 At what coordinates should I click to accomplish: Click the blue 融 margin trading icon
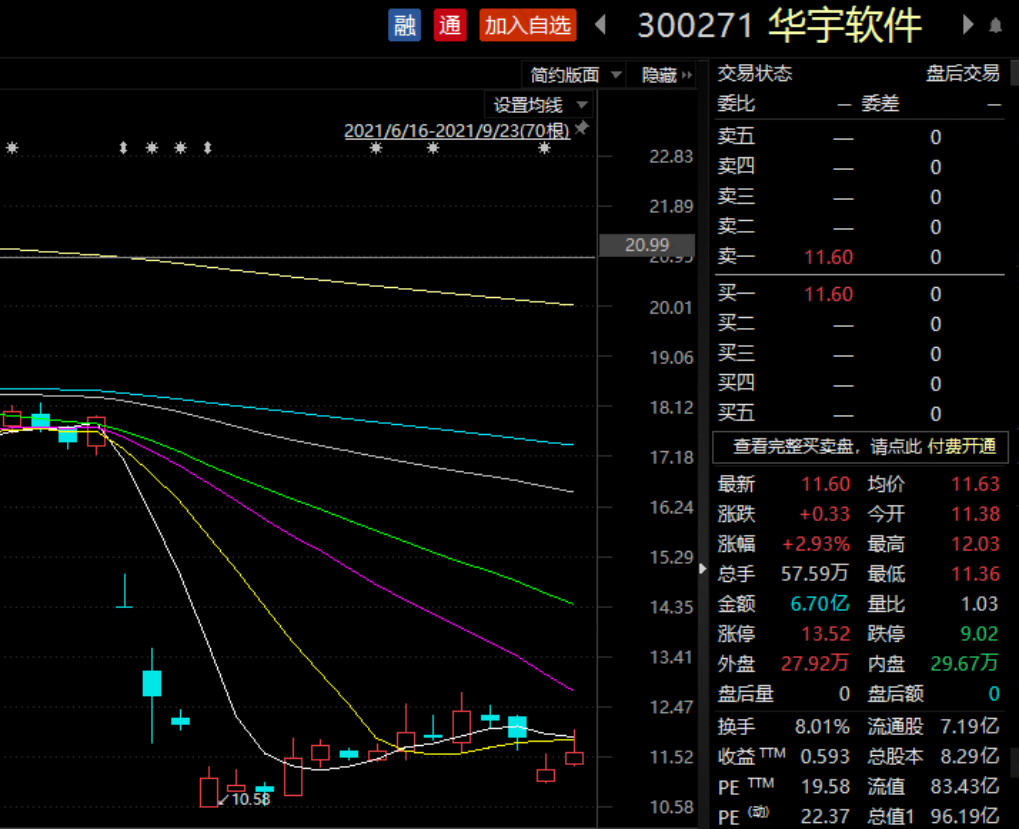404,25
